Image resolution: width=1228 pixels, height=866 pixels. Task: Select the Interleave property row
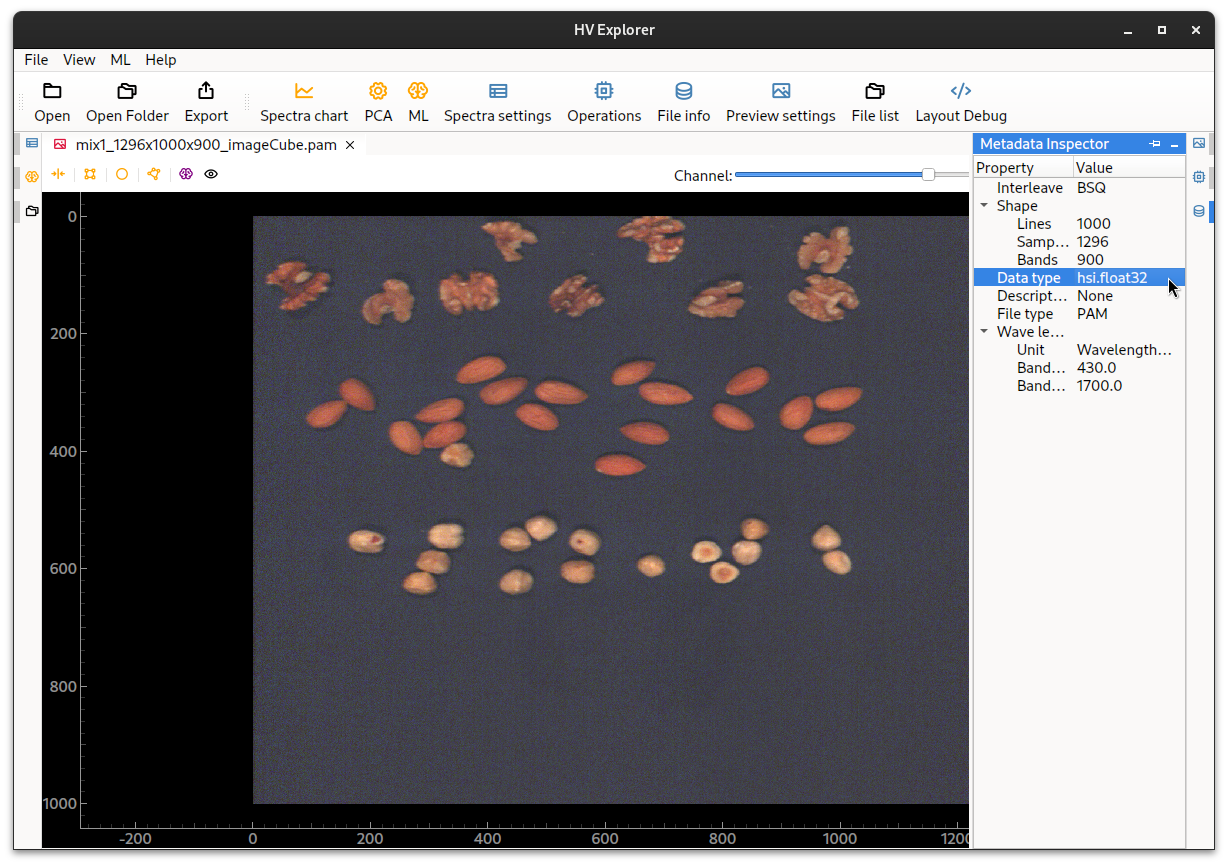coord(1079,188)
